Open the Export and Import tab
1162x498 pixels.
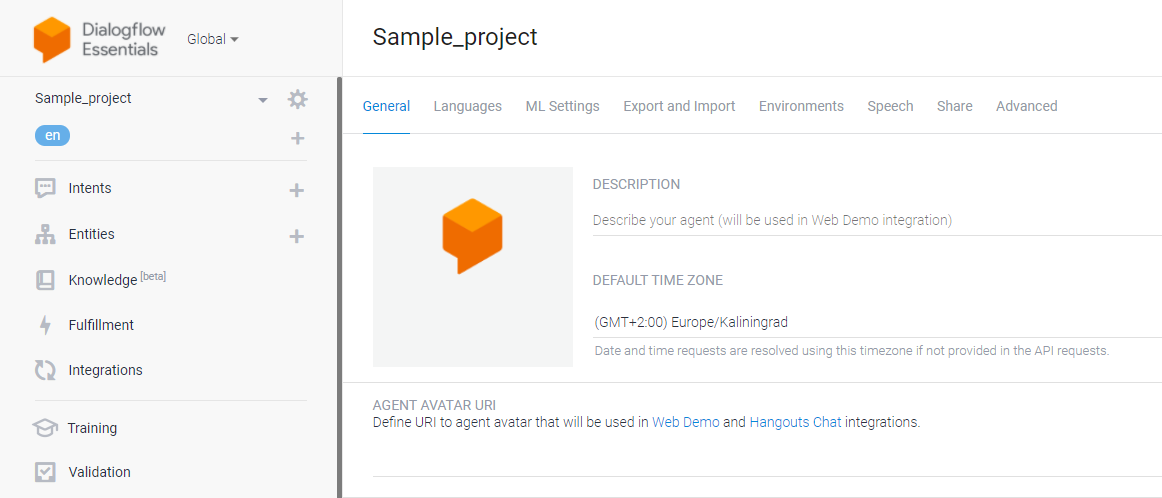pos(679,106)
